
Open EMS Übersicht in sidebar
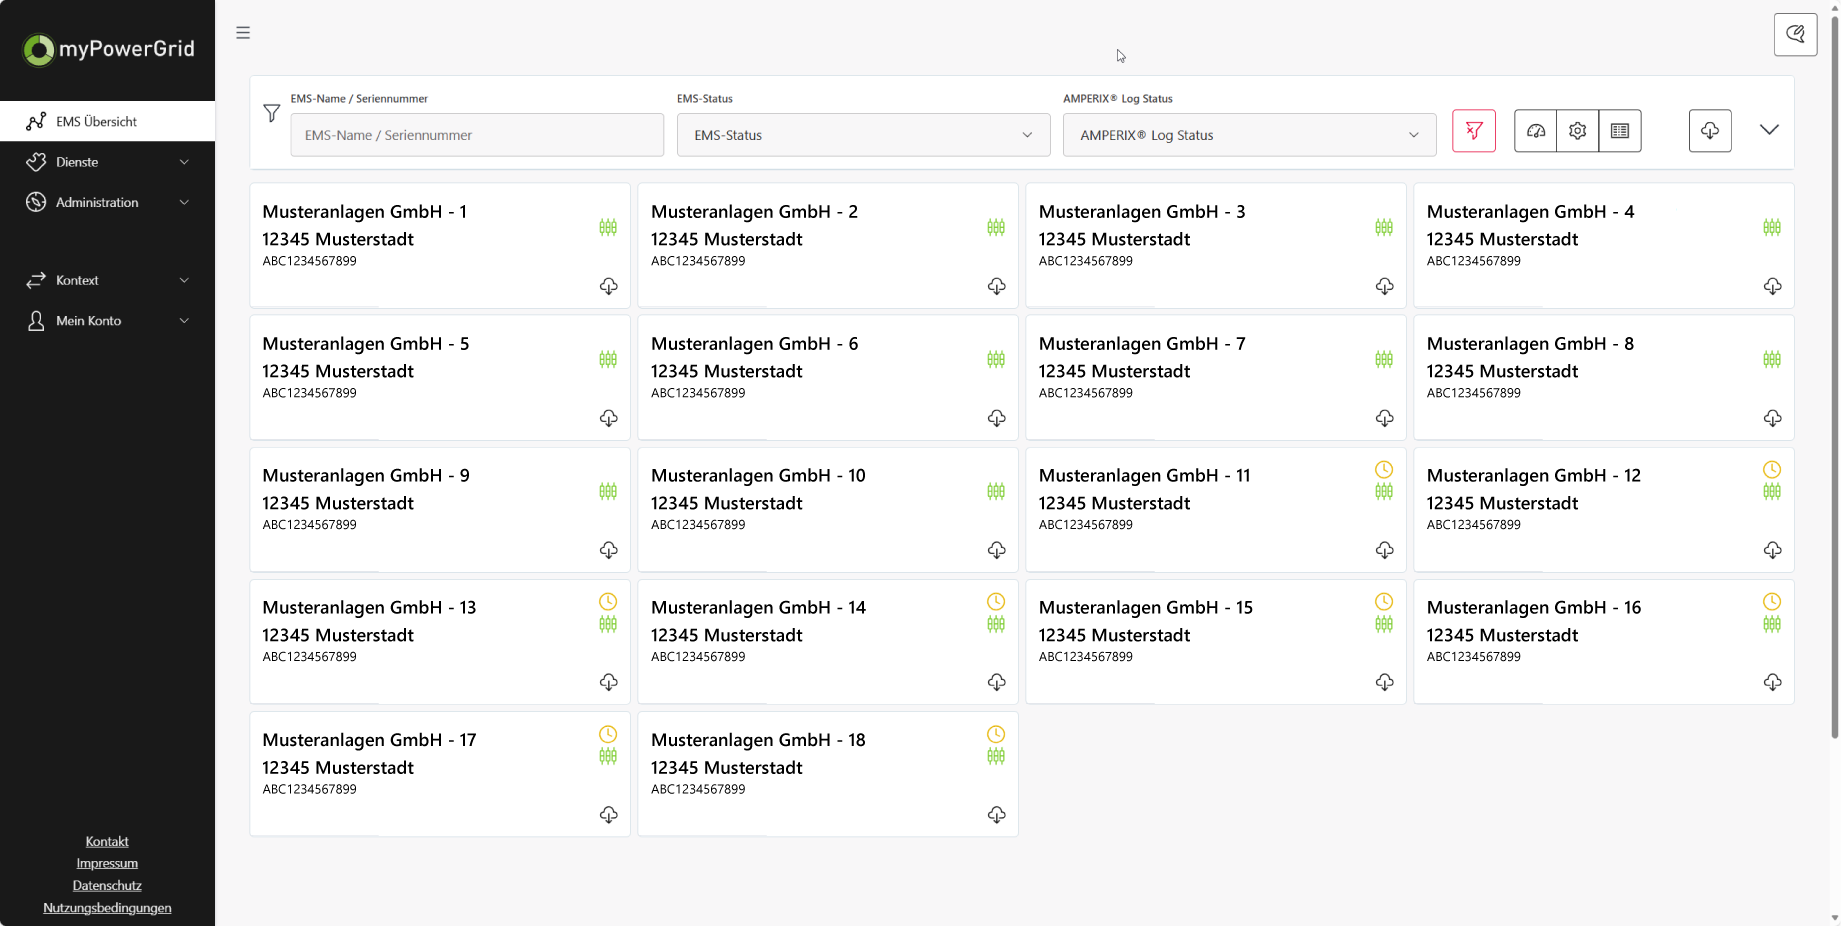[x=107, y=121]
